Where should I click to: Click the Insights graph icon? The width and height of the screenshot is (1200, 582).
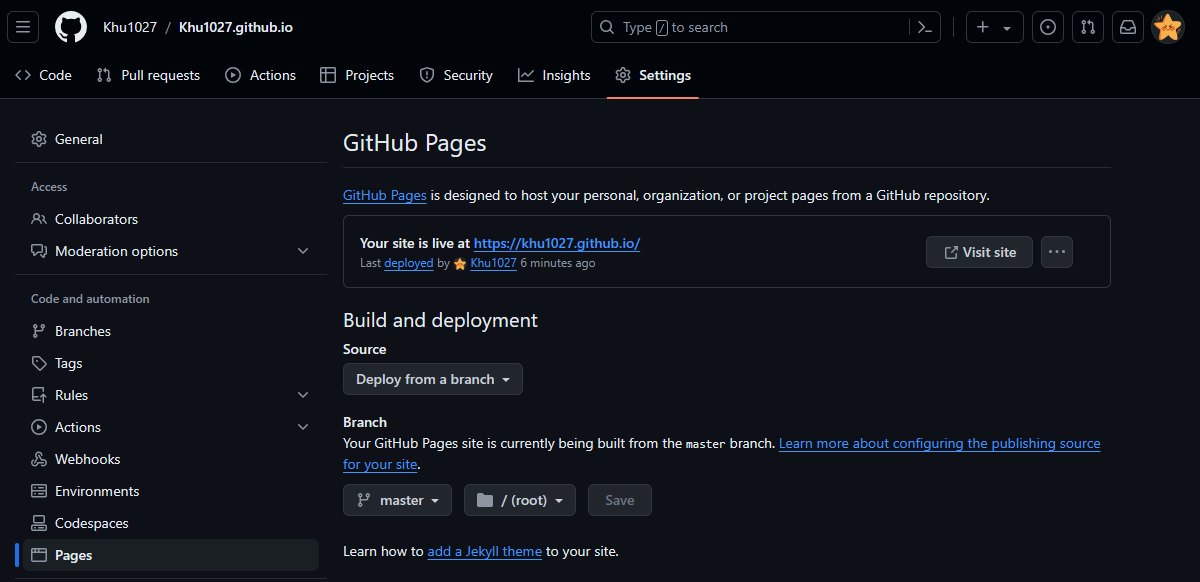tap(526, 75)
